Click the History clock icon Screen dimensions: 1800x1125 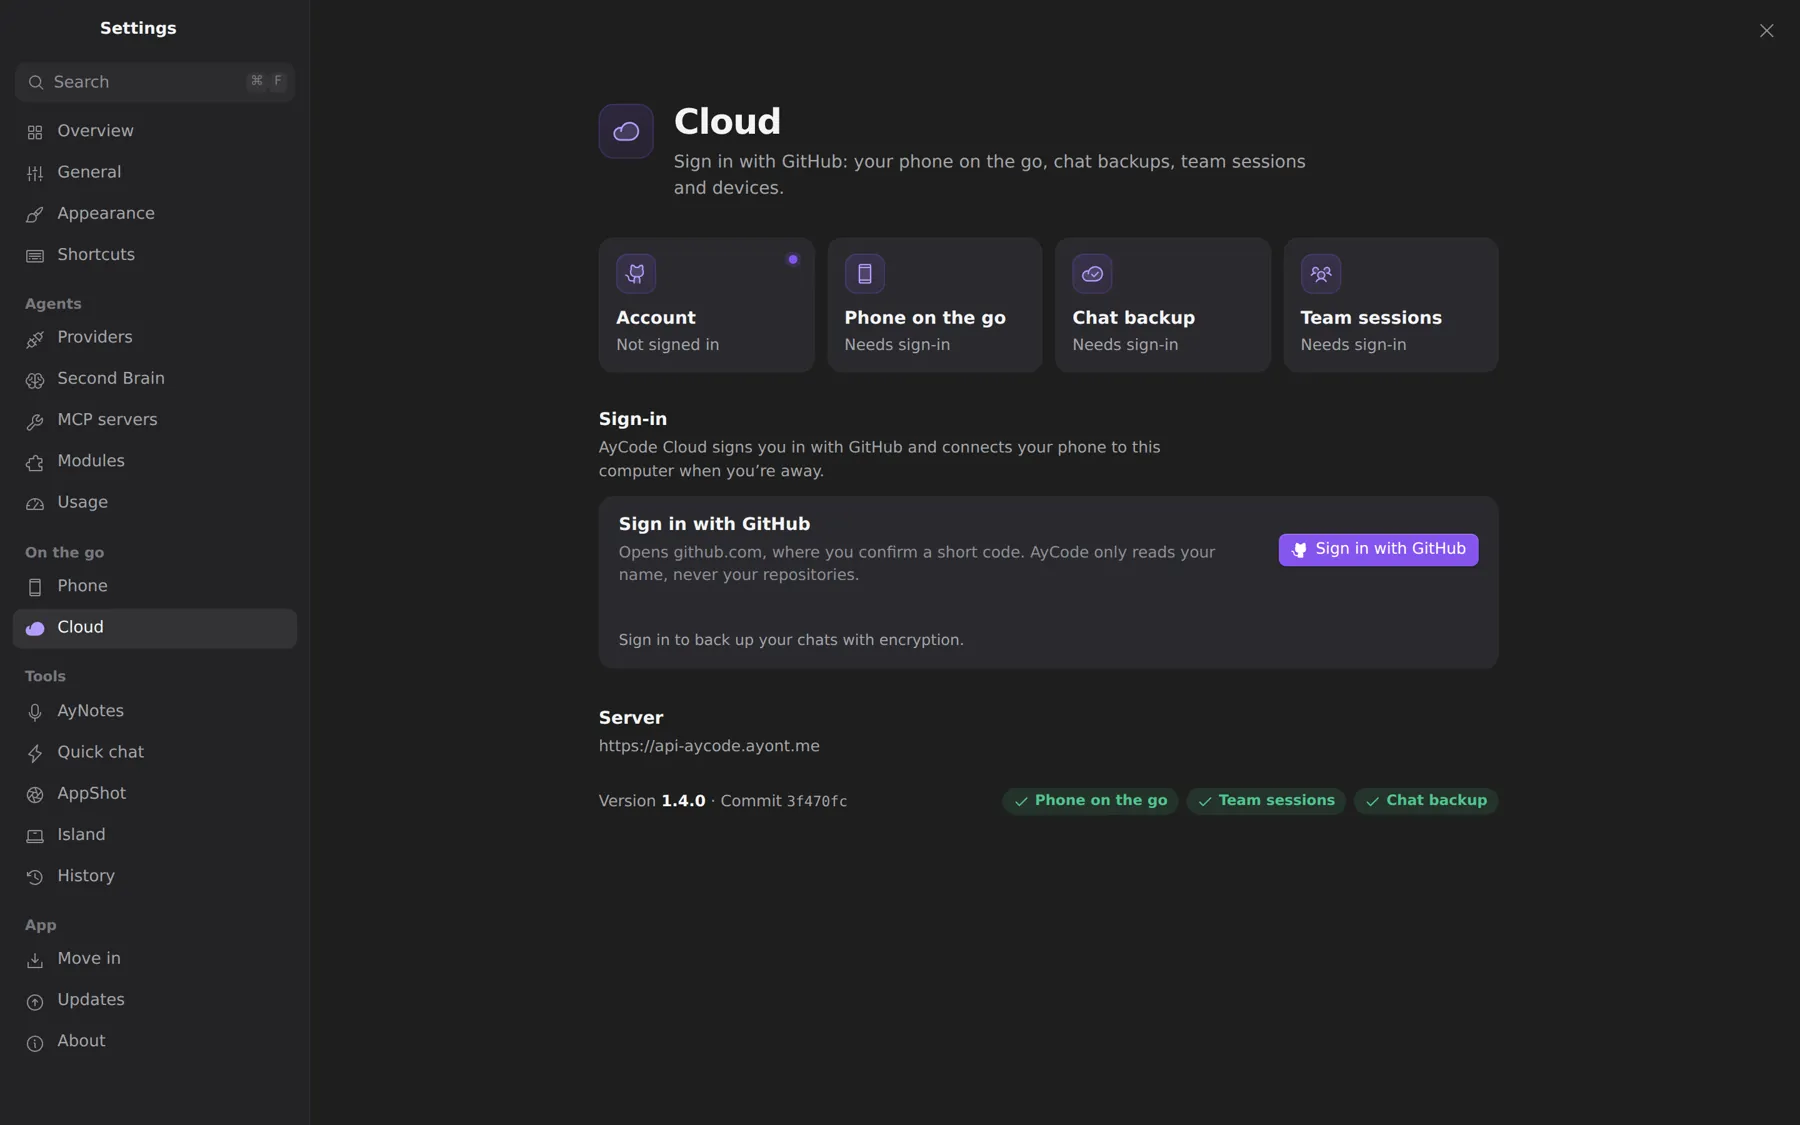(35, 877)
